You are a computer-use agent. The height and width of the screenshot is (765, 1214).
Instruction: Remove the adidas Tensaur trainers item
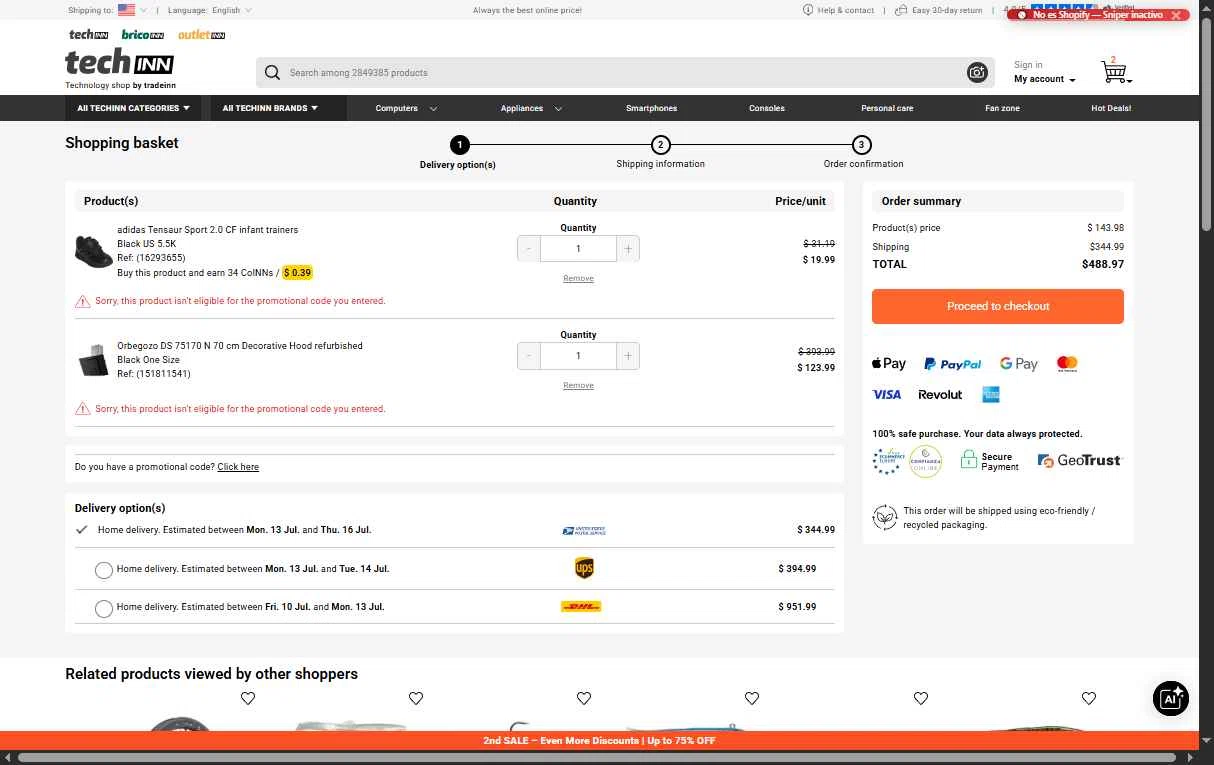(x=578, y=279)
